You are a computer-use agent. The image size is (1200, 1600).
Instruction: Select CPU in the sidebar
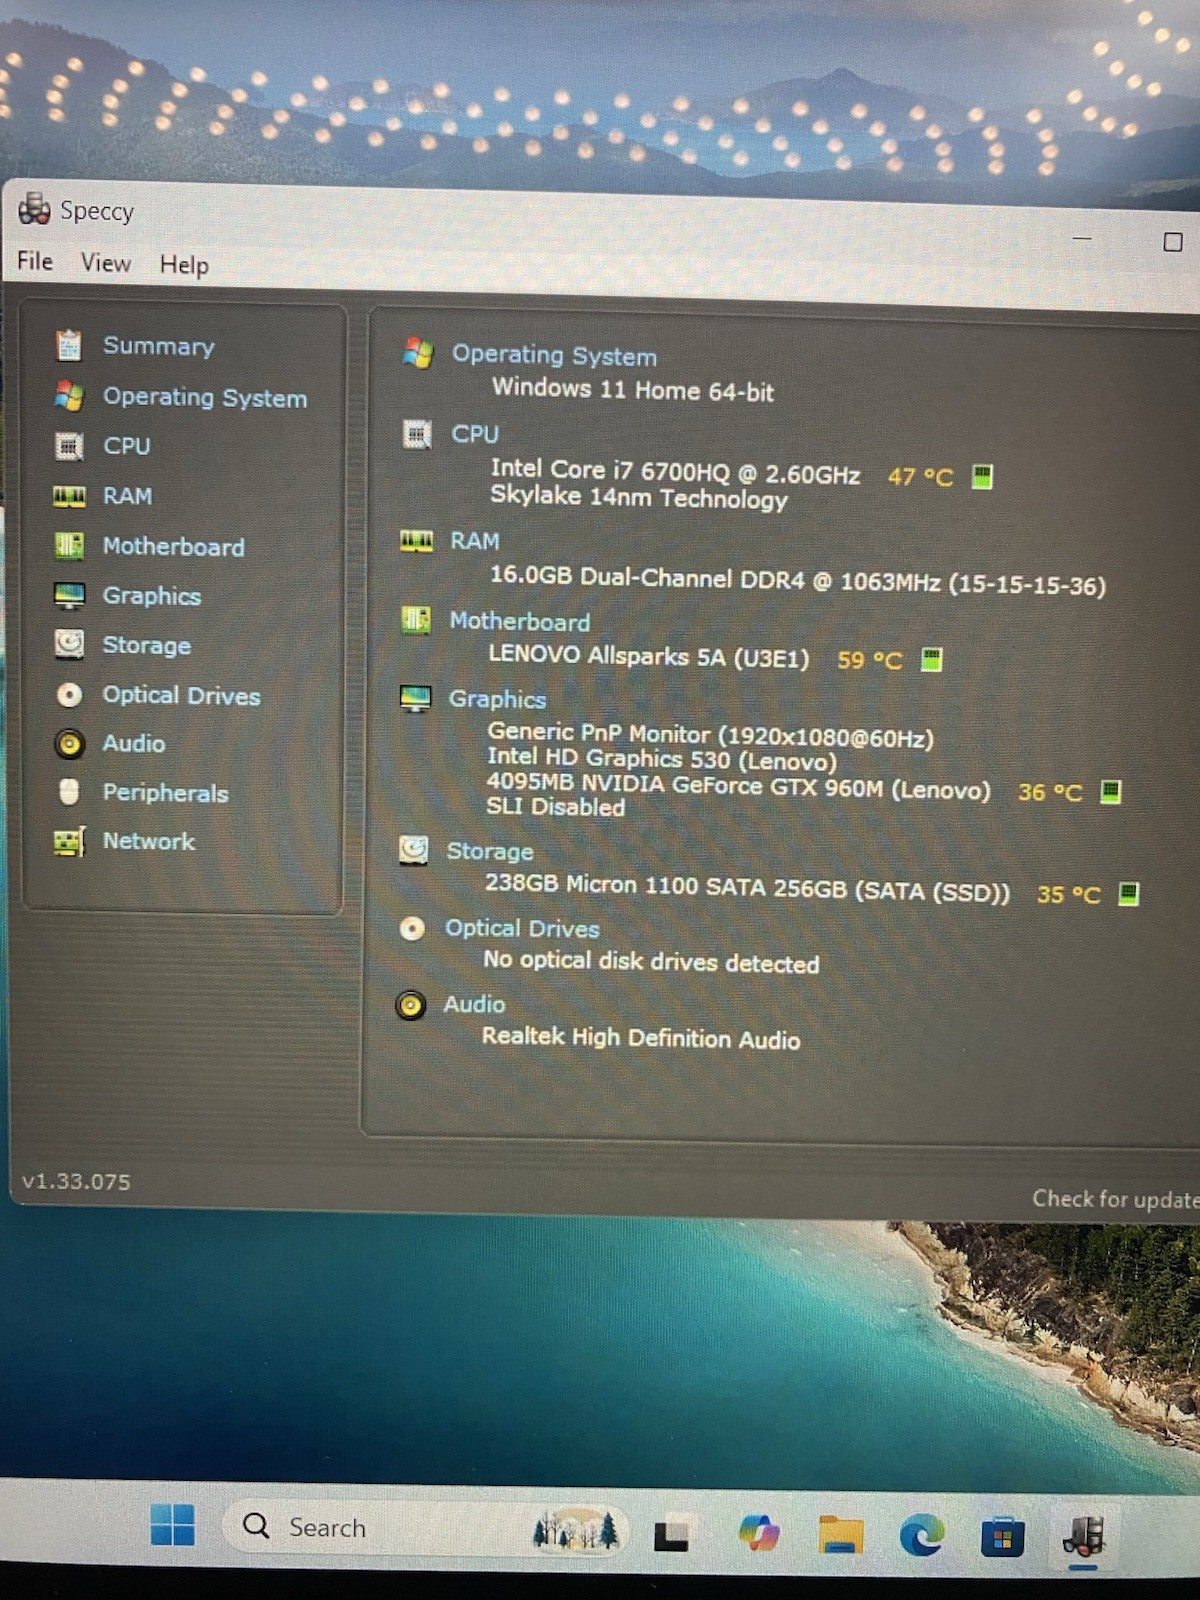pos(127,446)
